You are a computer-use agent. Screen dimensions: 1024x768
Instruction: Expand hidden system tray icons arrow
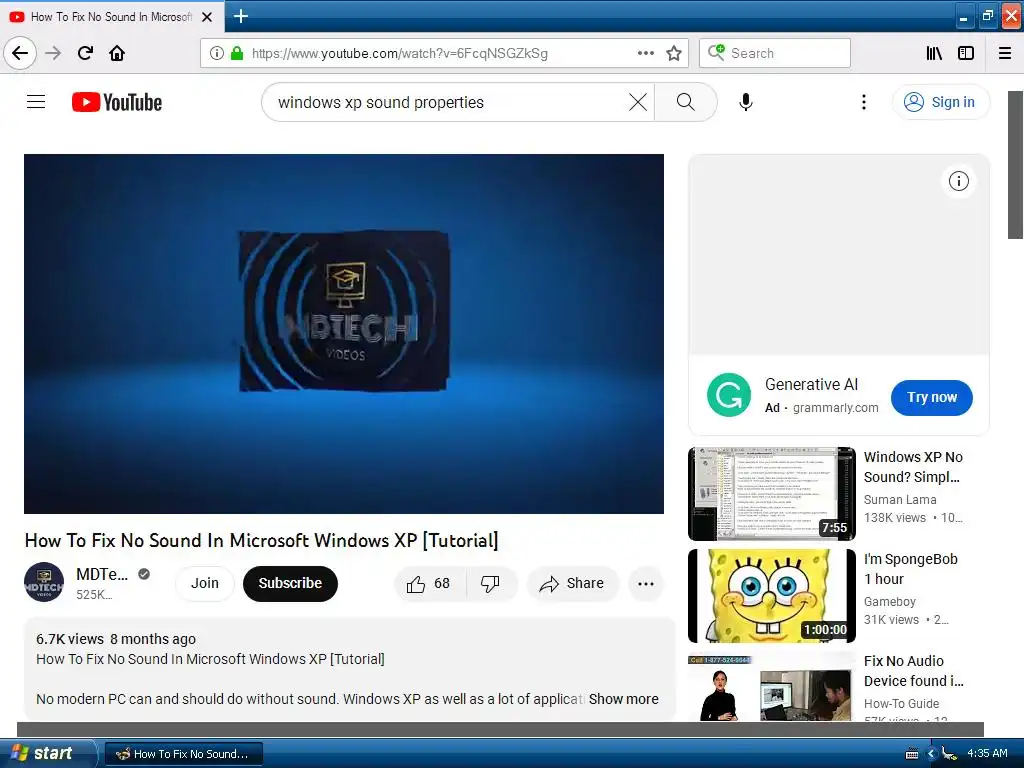point(931,754)
